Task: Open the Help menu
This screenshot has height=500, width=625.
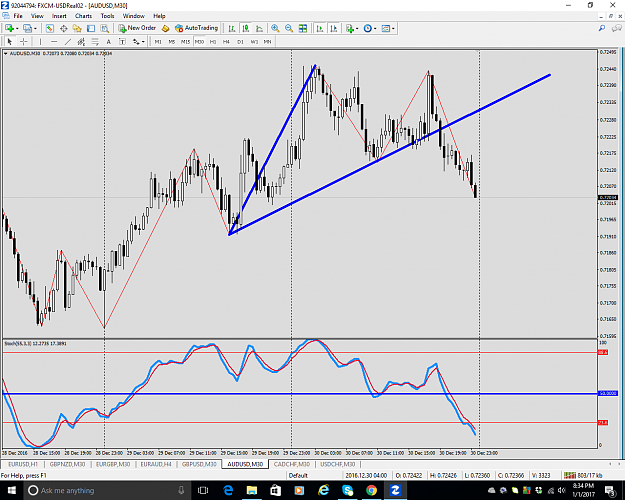Action: (159, 16)
